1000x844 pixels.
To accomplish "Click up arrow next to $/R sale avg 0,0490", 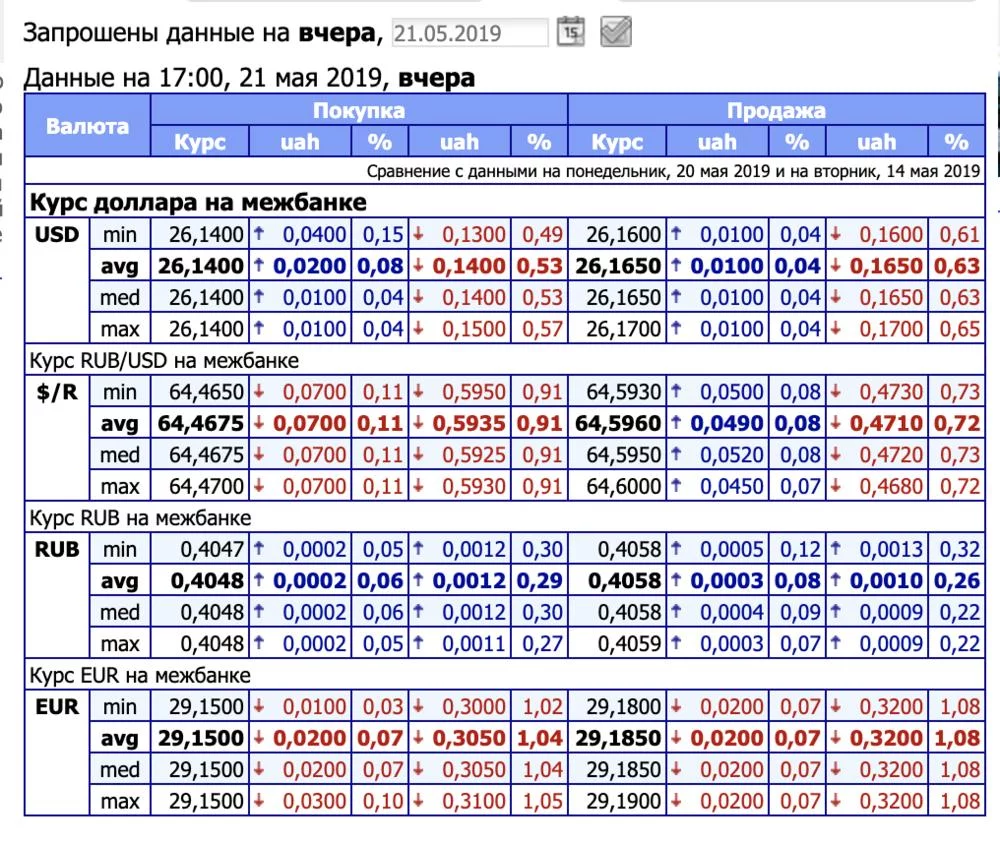I will point(677,423).
